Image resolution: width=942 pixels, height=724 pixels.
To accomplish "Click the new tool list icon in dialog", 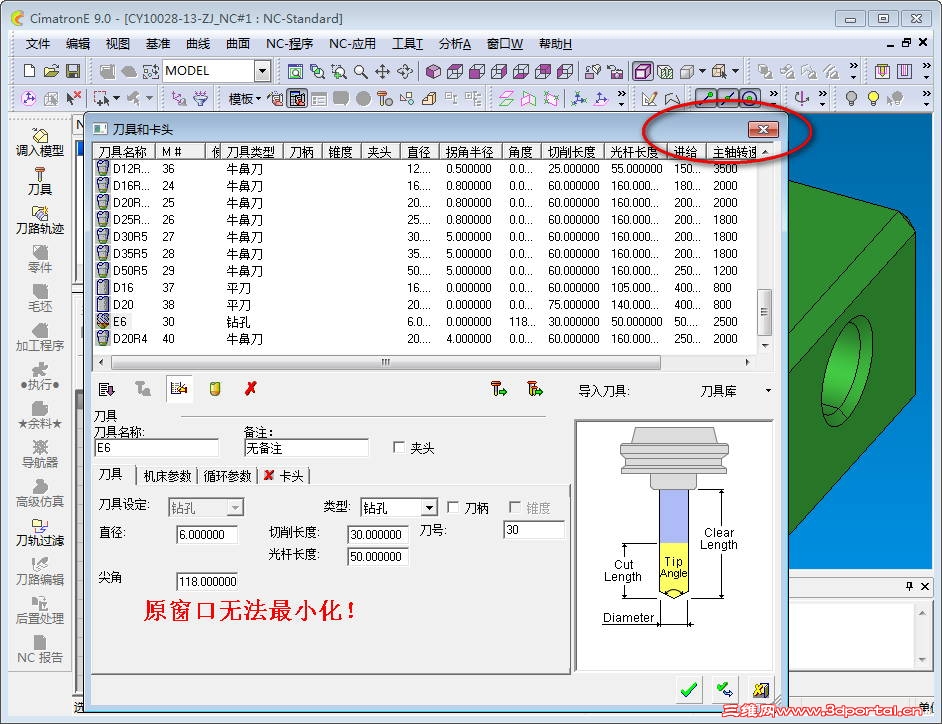I will pyautogui.click(x=106, y=389).
